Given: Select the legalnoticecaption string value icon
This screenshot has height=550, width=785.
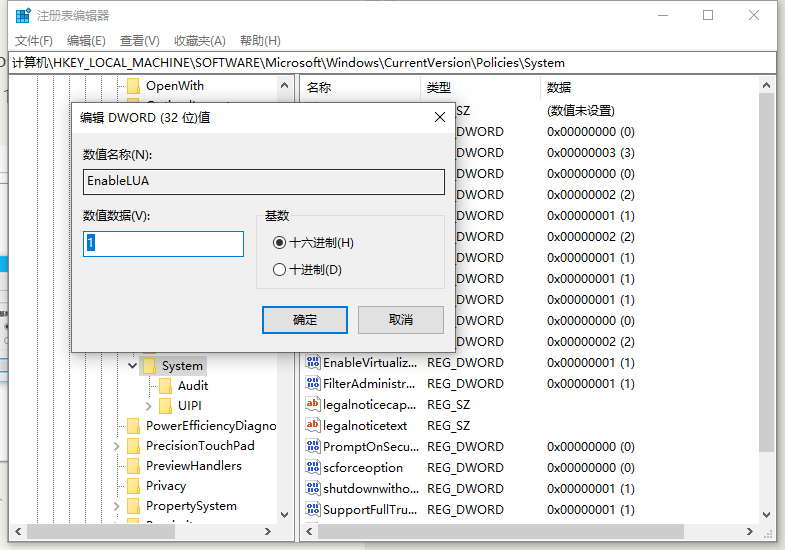Looking at the screenshot, I should pyautogui.click(x=312, y=404).
